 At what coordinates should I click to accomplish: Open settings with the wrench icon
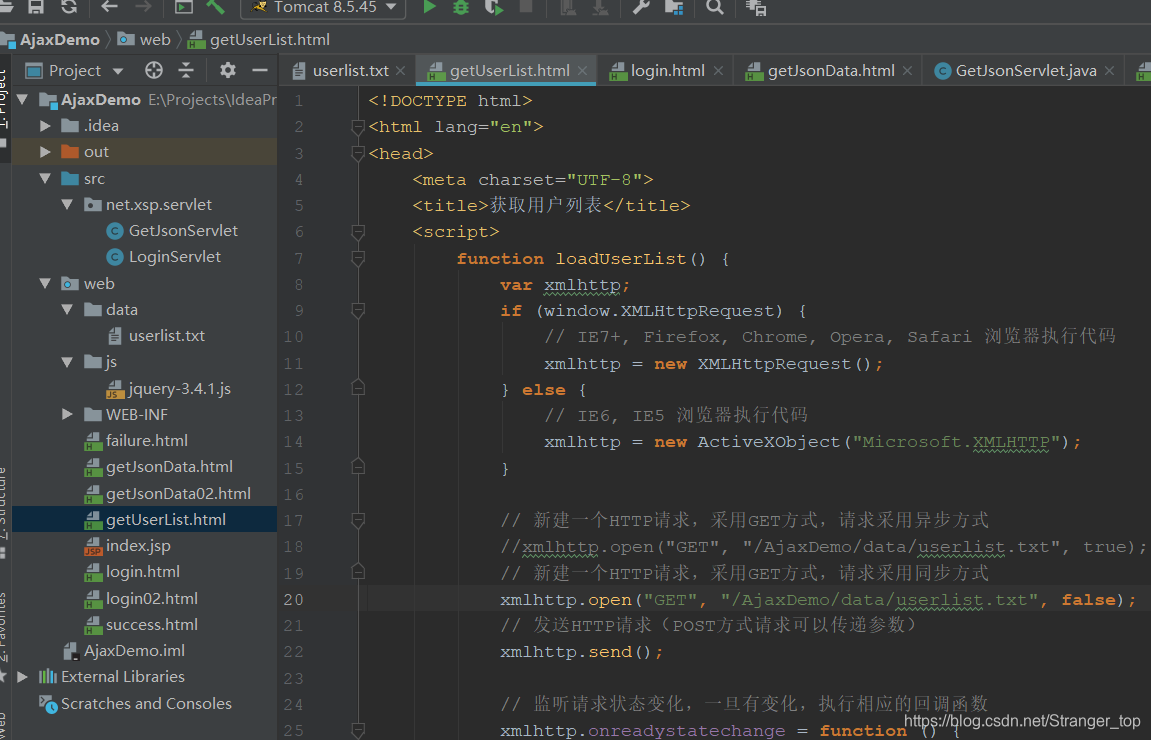pyautogui.click(x=640, y=7)
